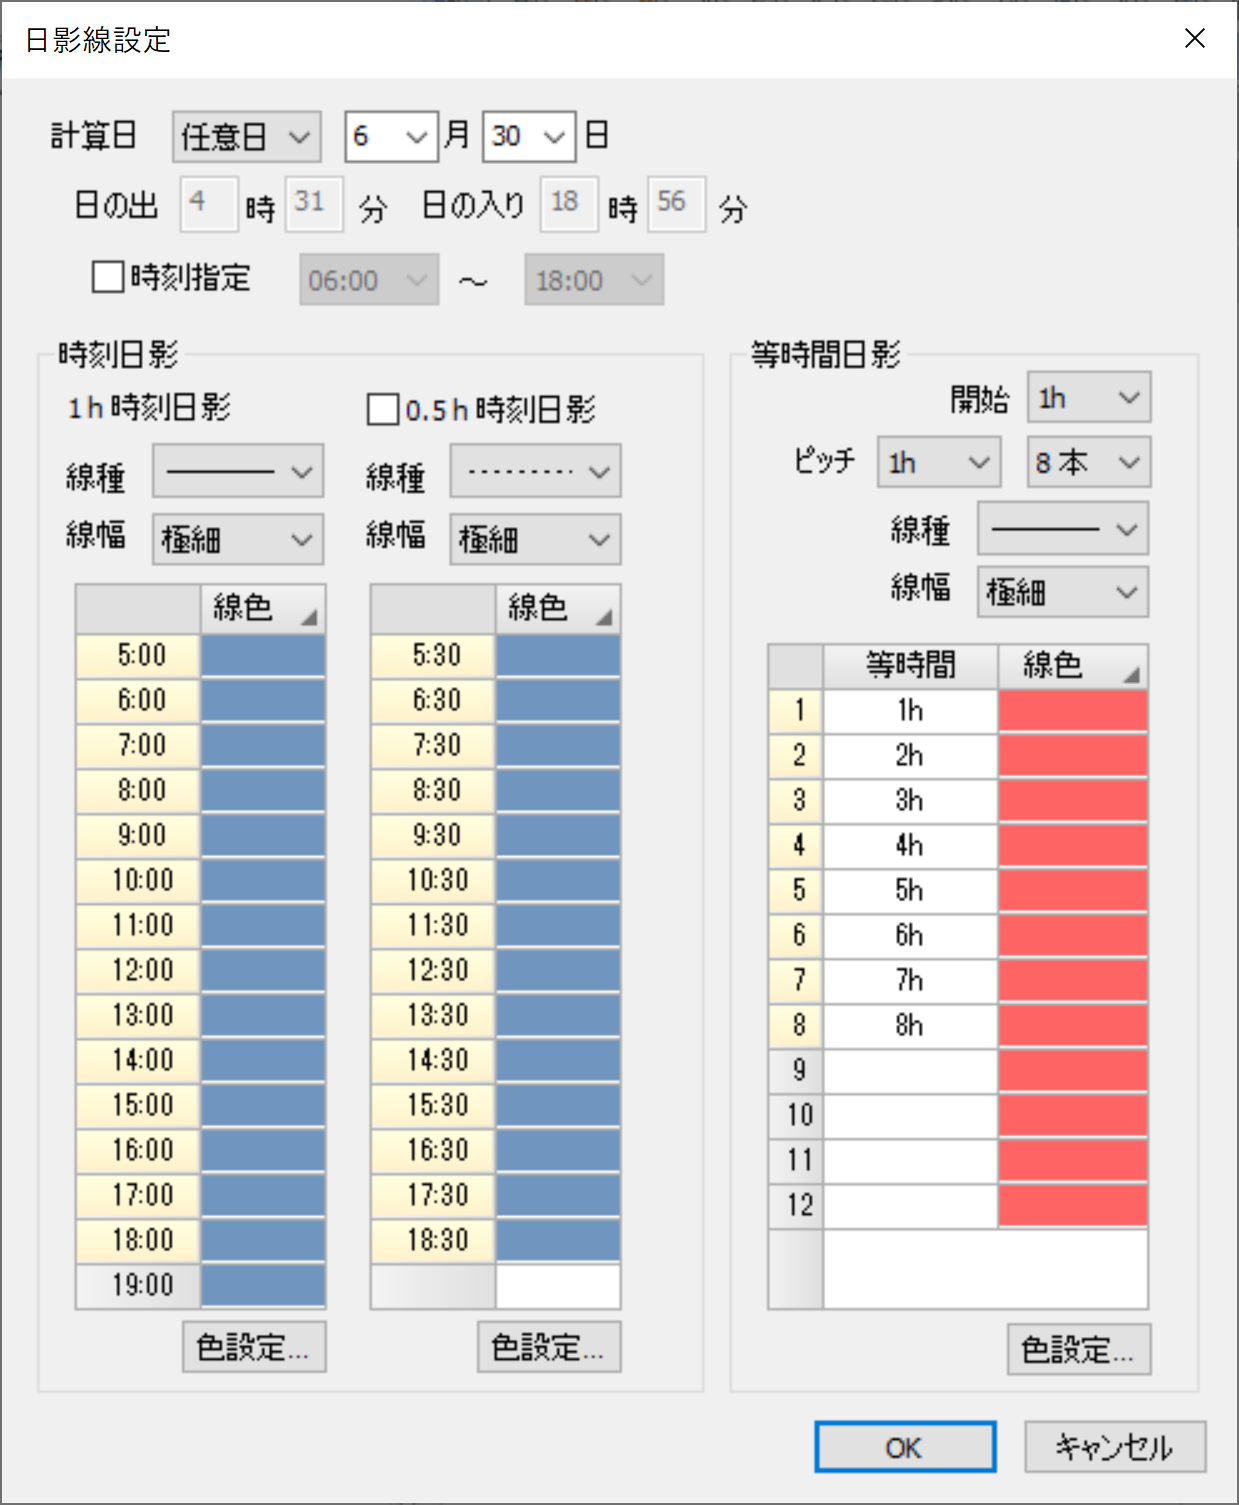Image resolution: width=1239 pixels, height=1505 pixels.
Task: Open 線種 dropdown under 1h 時刻日影
Action: (237, 471)
